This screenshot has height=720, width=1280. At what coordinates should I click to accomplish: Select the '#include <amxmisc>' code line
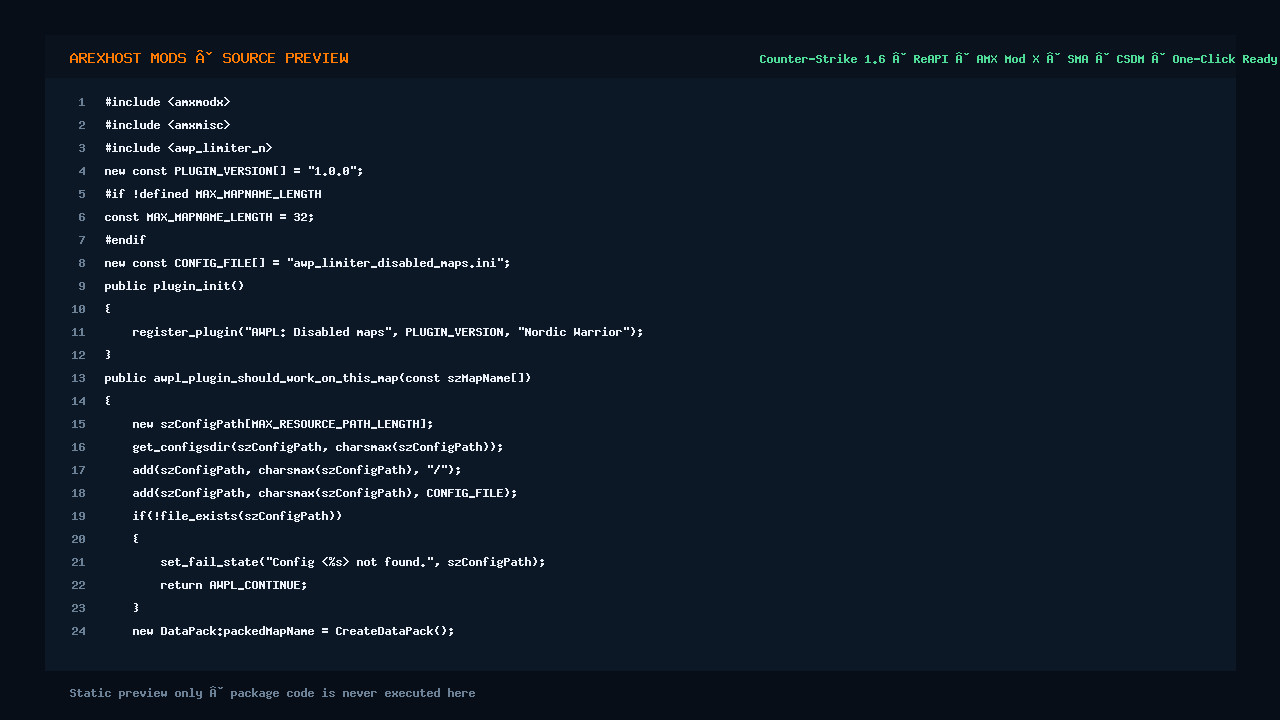(x=168, y=125)
